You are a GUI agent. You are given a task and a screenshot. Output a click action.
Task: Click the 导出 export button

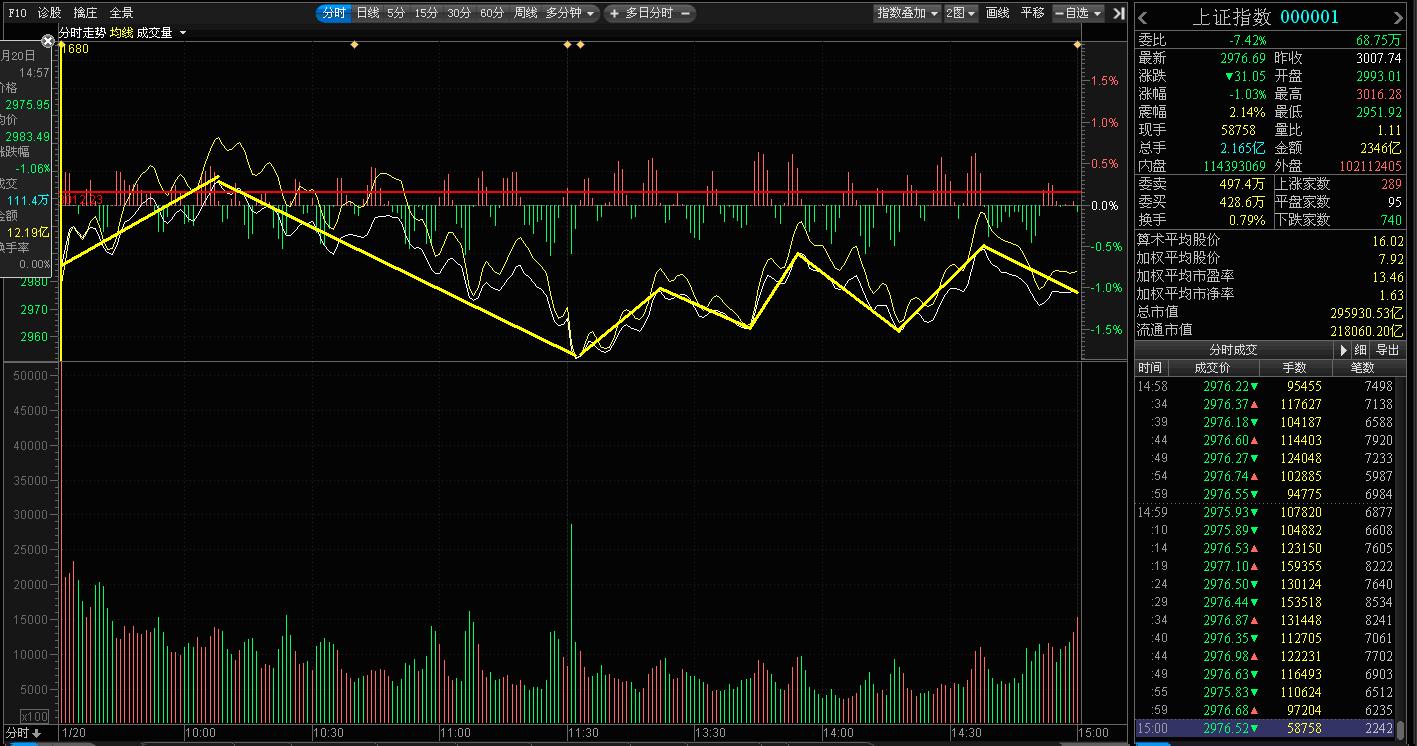[x=1388, y=350]
